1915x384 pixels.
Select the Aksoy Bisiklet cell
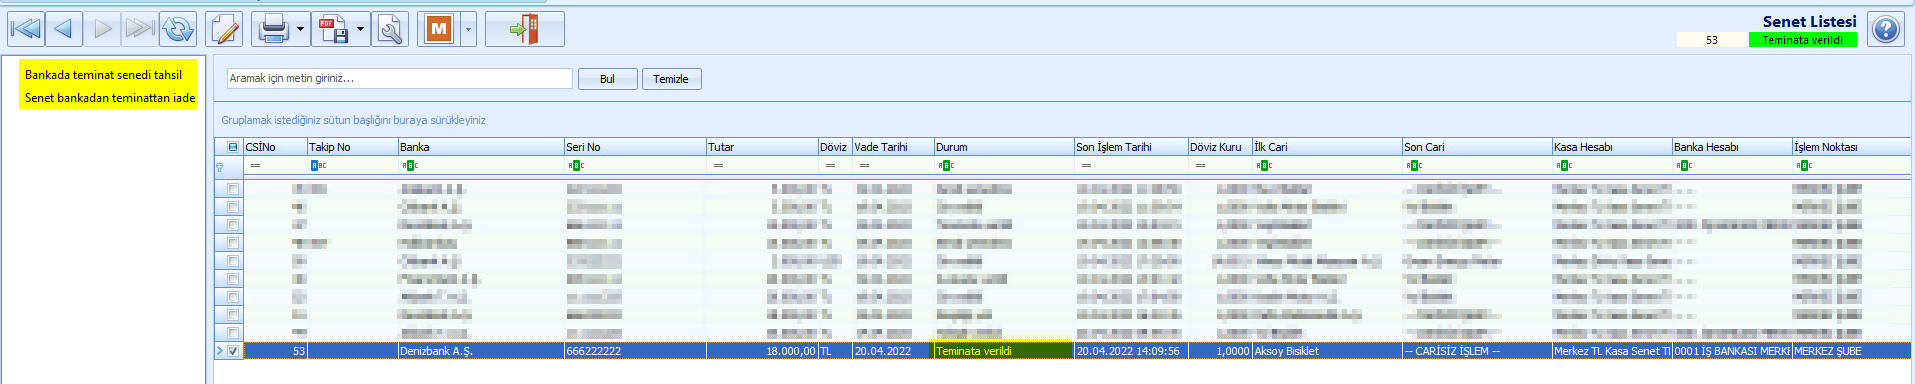pos(1327,351)
